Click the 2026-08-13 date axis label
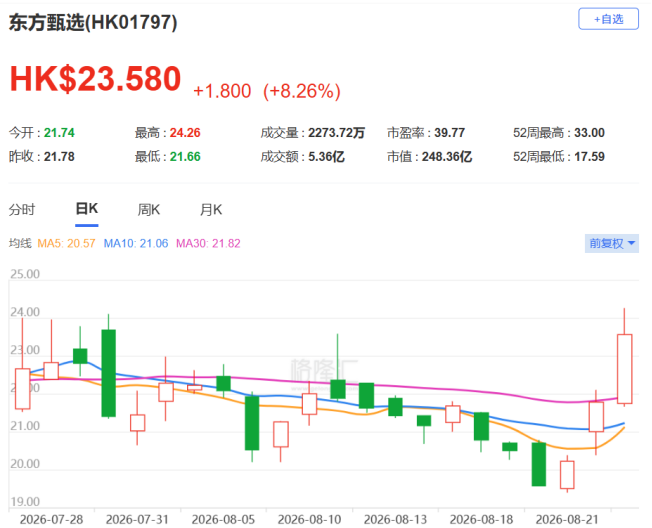 tap(395, 519)
